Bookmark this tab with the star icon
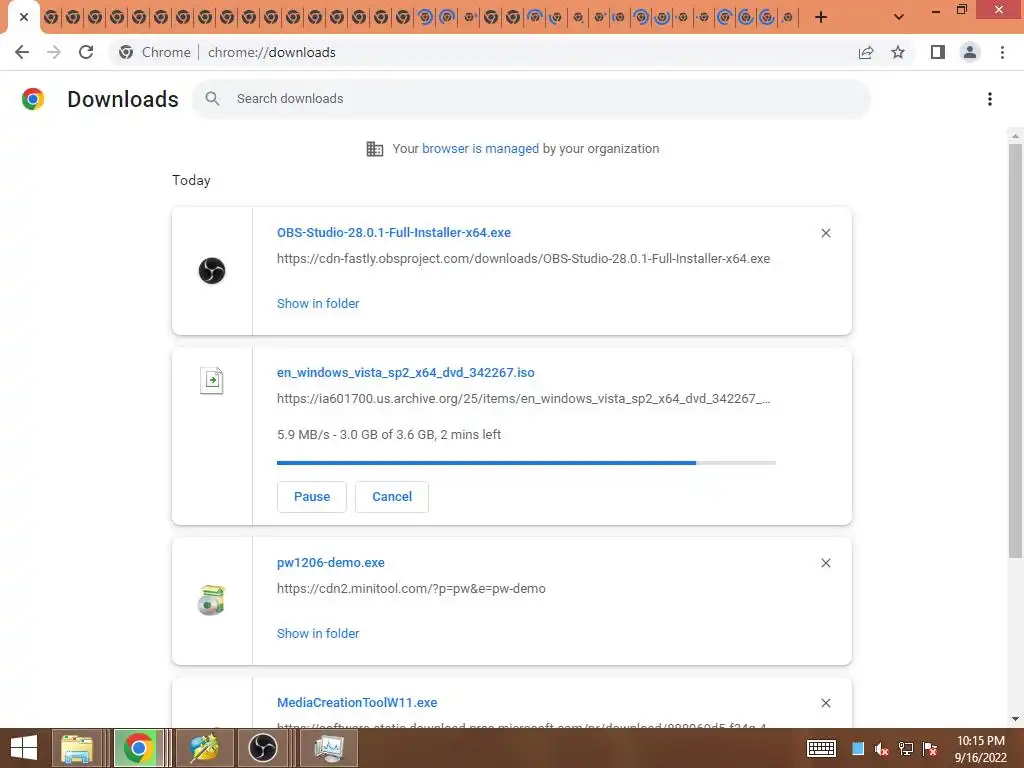 (898, 52)
